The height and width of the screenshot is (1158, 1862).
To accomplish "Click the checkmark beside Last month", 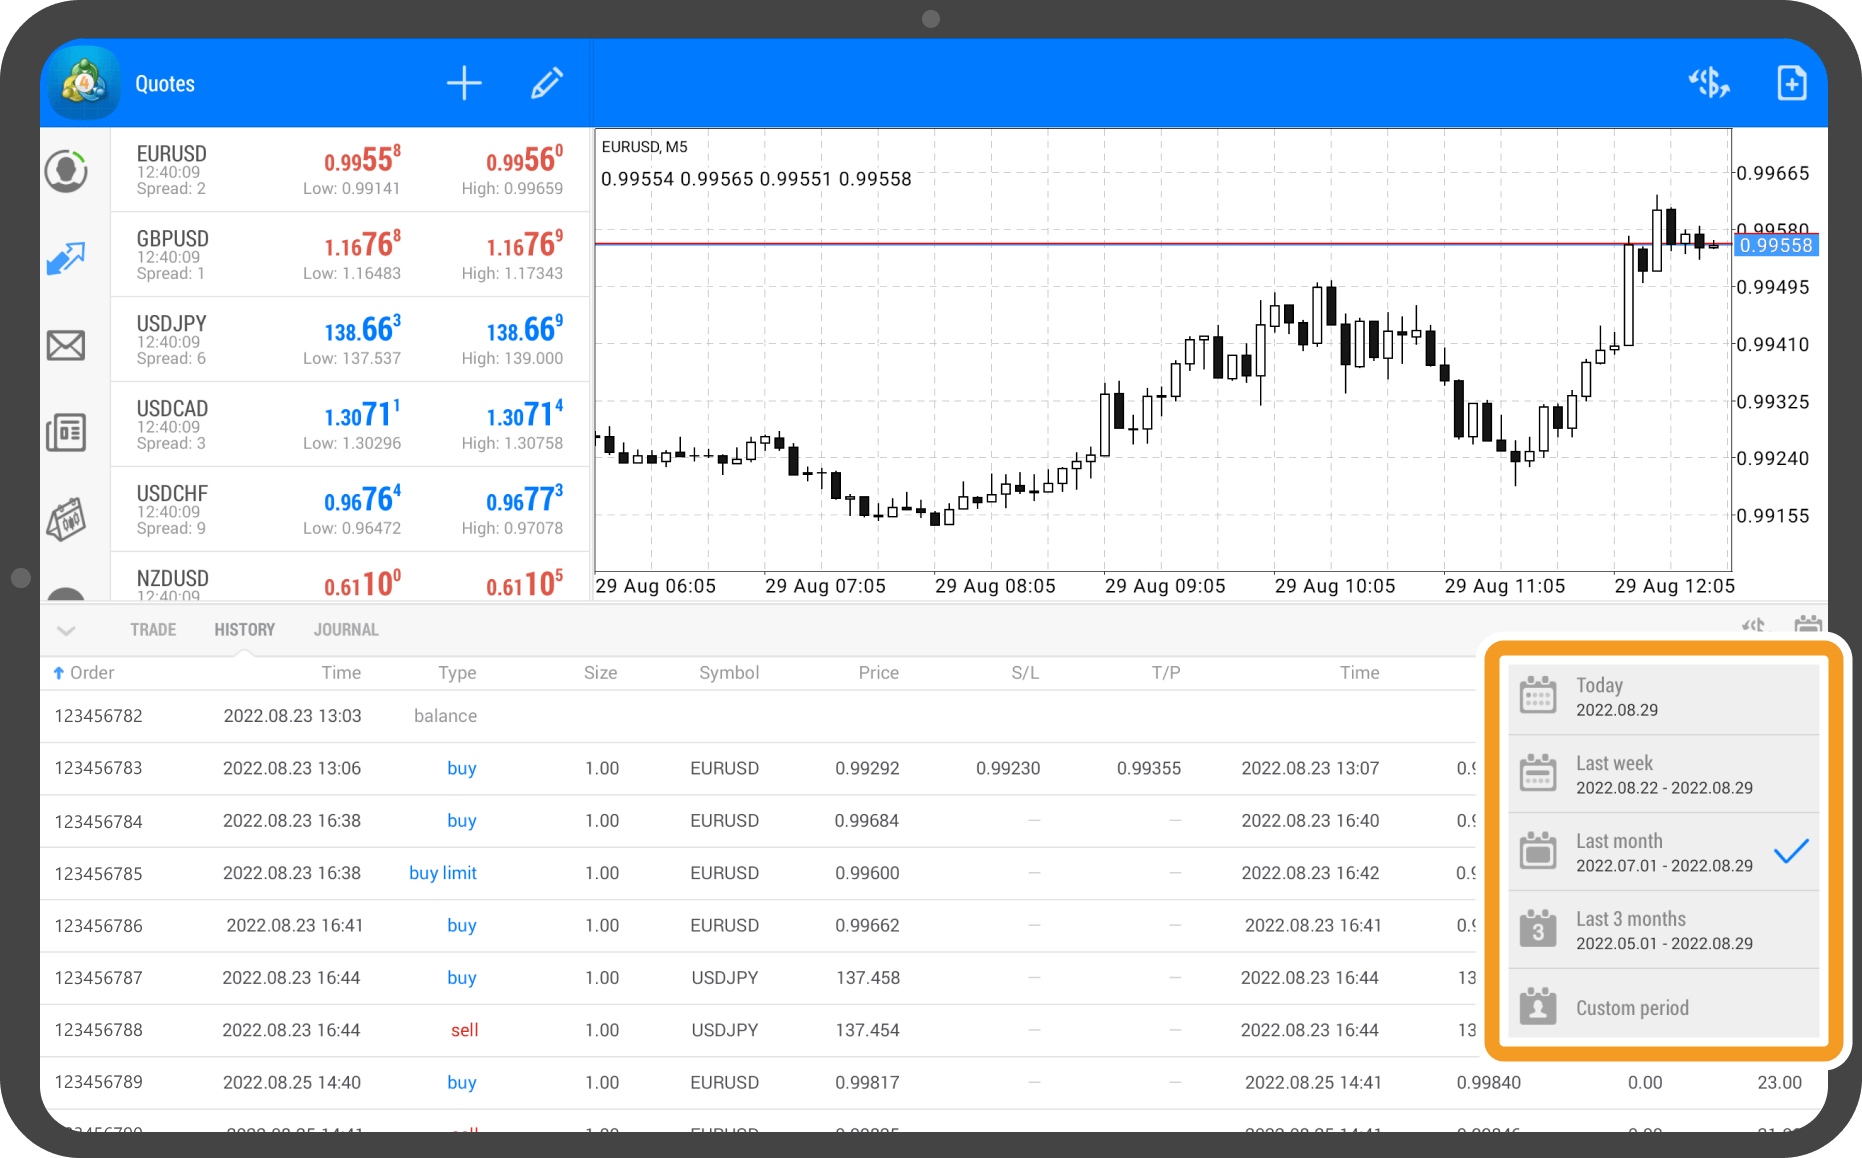I will coord(1793,851).
